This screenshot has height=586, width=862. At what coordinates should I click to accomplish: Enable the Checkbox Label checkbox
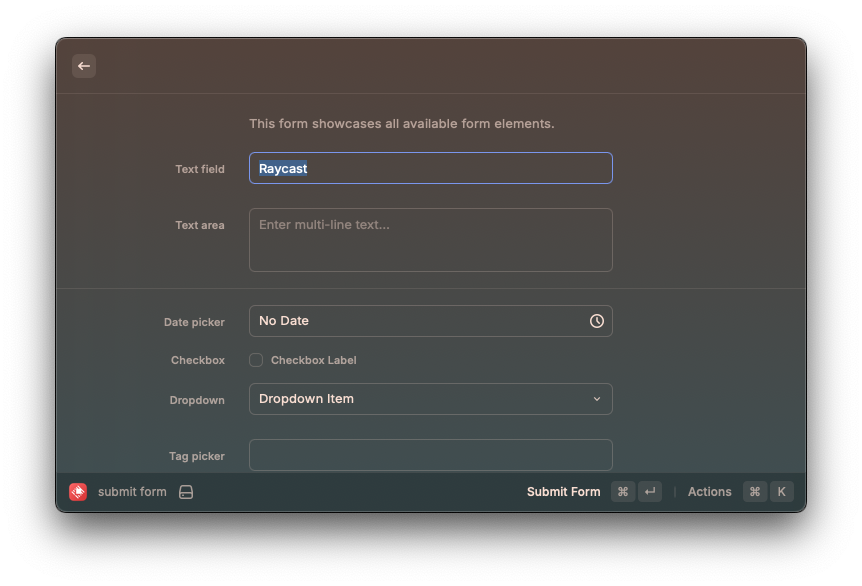[x=256, y=360]
